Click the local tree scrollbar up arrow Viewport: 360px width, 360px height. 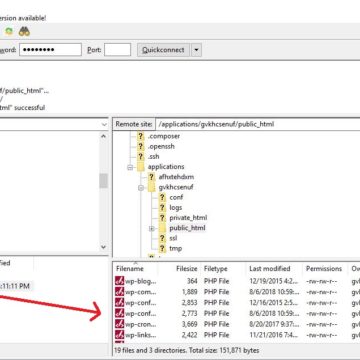pos(103,136)
